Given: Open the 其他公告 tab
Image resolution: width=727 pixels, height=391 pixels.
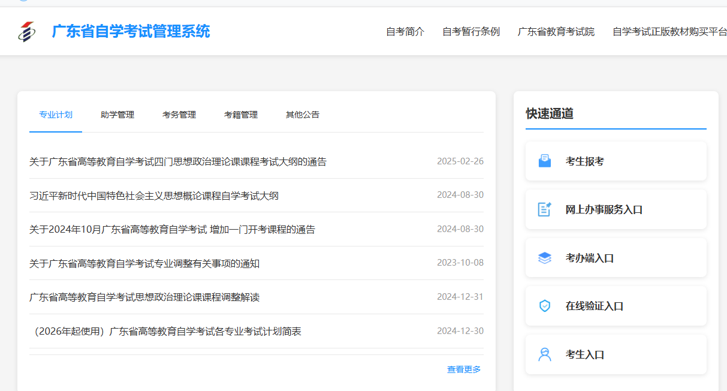Looking at the screenshot, I should point(302,115).
